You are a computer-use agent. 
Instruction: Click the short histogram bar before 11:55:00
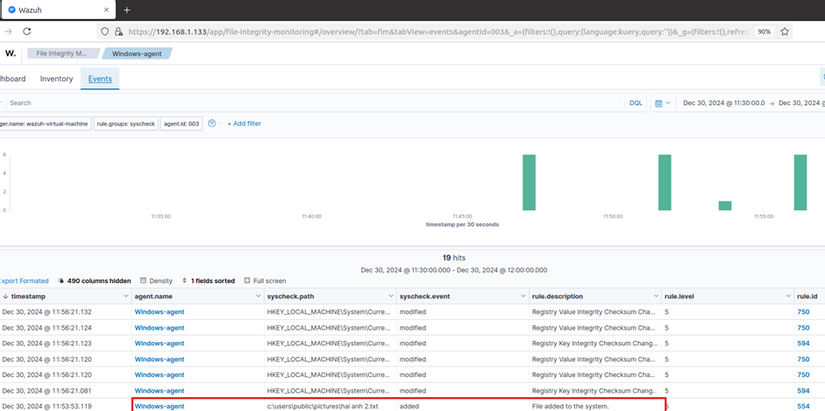coord(725,206)
